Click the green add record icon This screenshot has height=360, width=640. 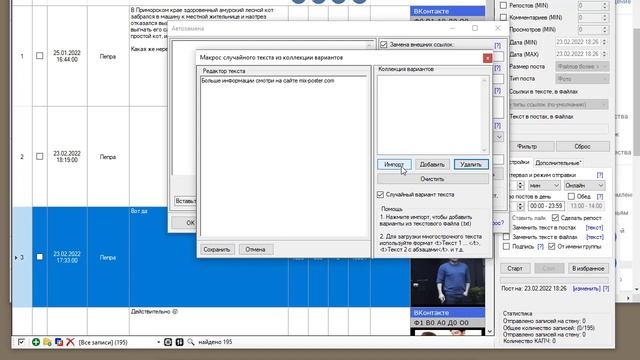[36, 342]
